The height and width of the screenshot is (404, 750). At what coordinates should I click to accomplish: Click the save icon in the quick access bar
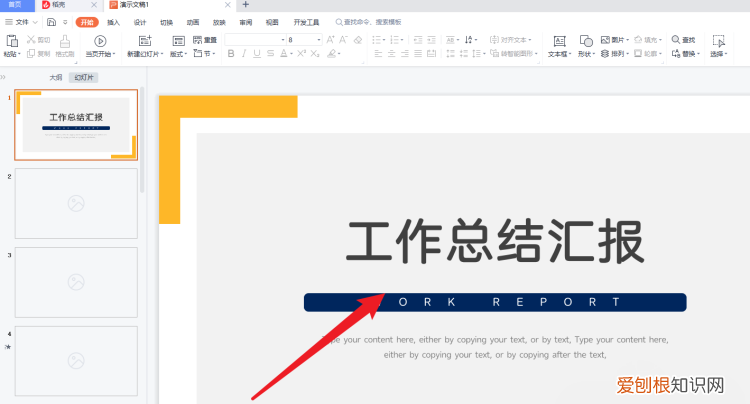pos(51,22)
